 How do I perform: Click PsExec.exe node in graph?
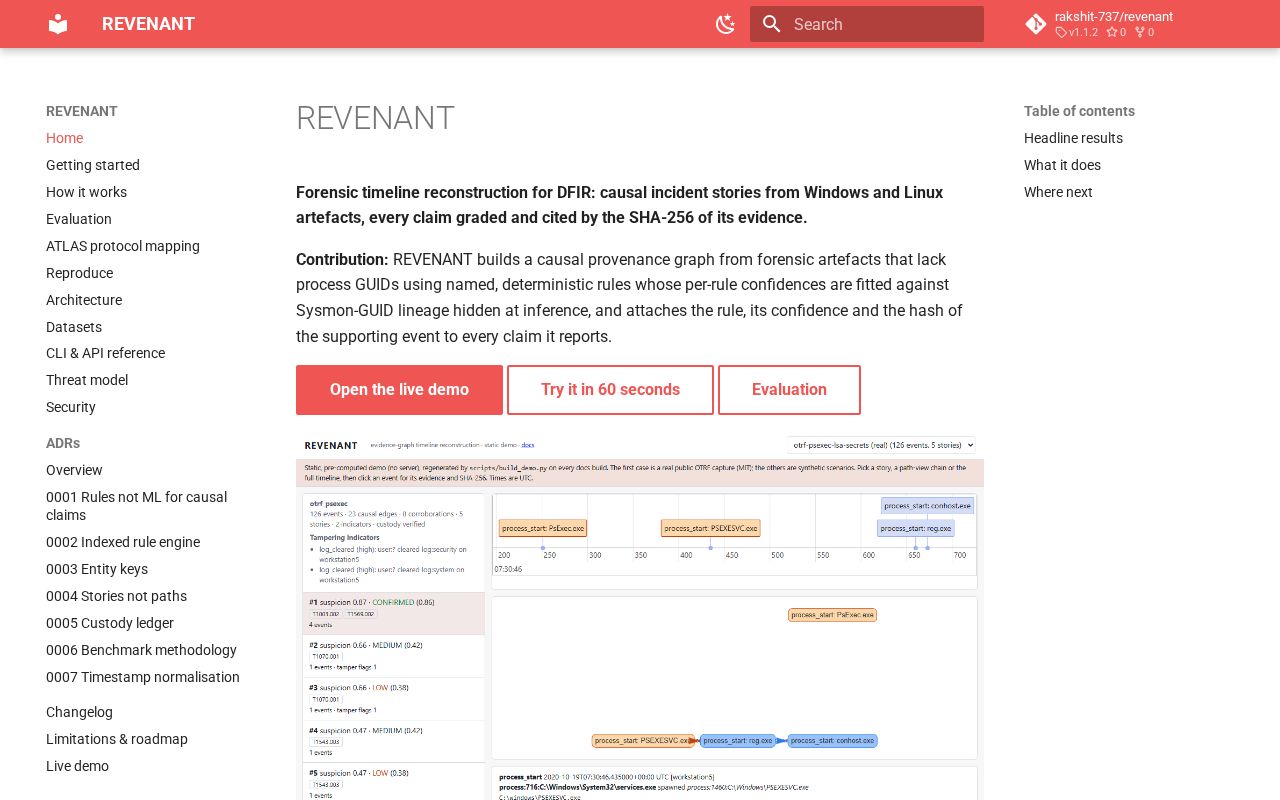tap(832, 615)
